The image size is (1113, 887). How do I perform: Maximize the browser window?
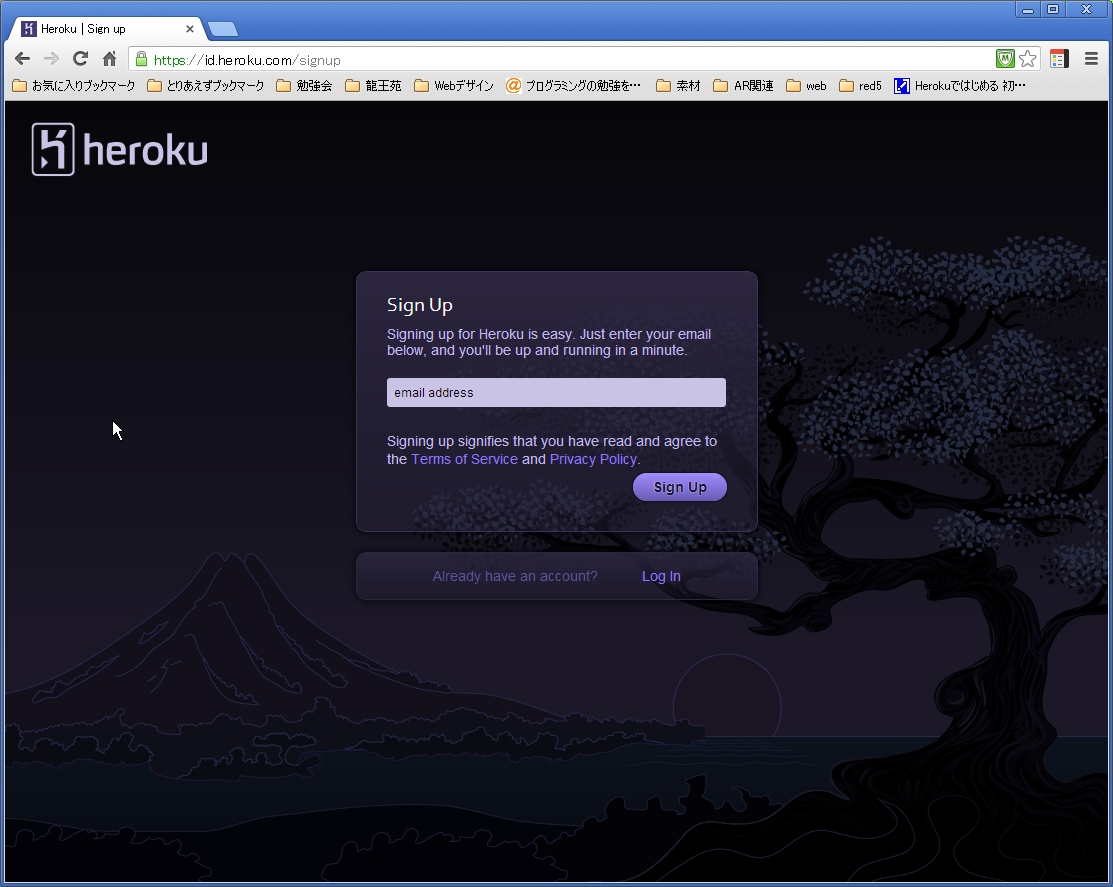[1053, 9]
